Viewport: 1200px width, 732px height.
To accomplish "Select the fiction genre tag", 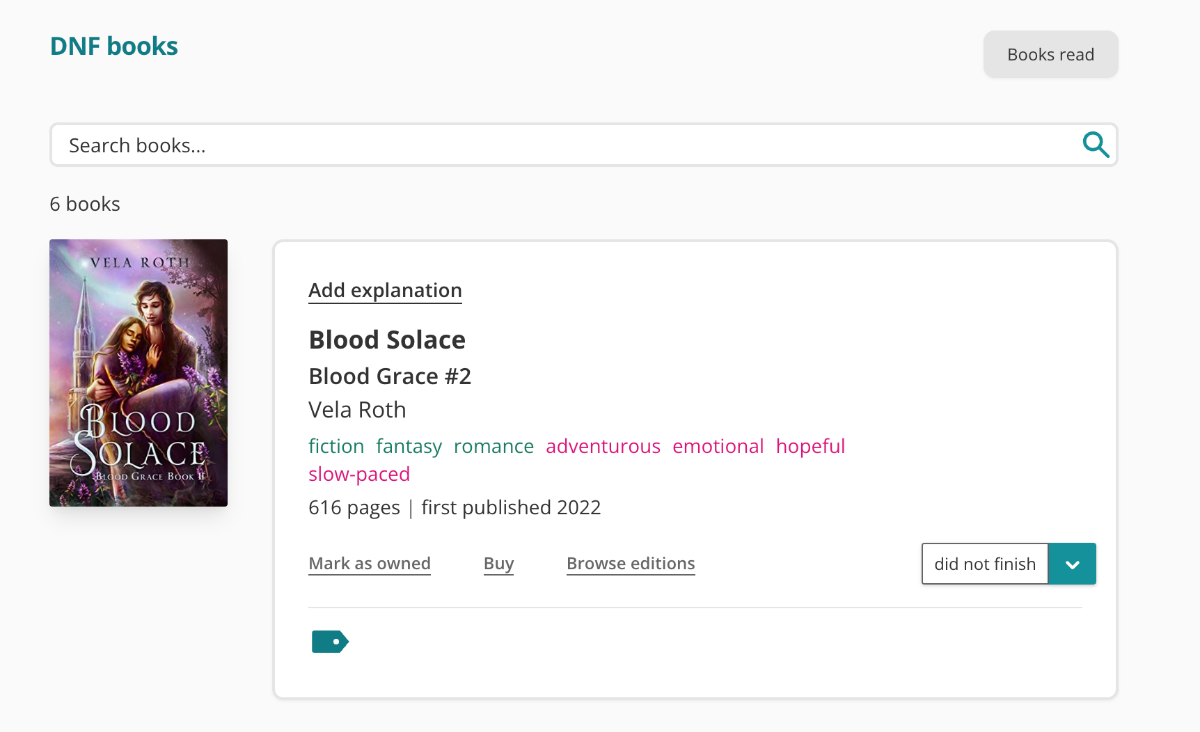I will coord(336,446).
